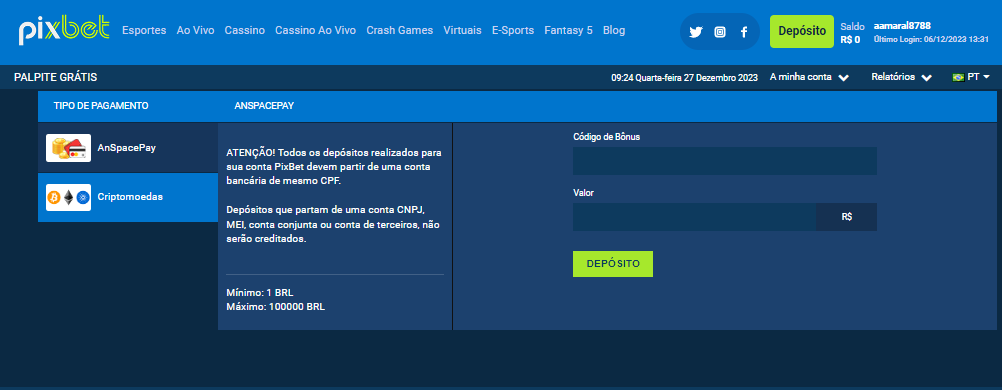The image size is (1002, 390).
Task: Click the Código de Bônus label
Action: tap(606, 137)
